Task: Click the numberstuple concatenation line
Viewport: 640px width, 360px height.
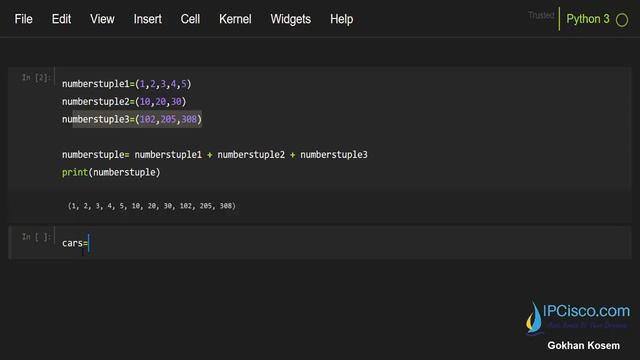Action: tap(215, 155)
